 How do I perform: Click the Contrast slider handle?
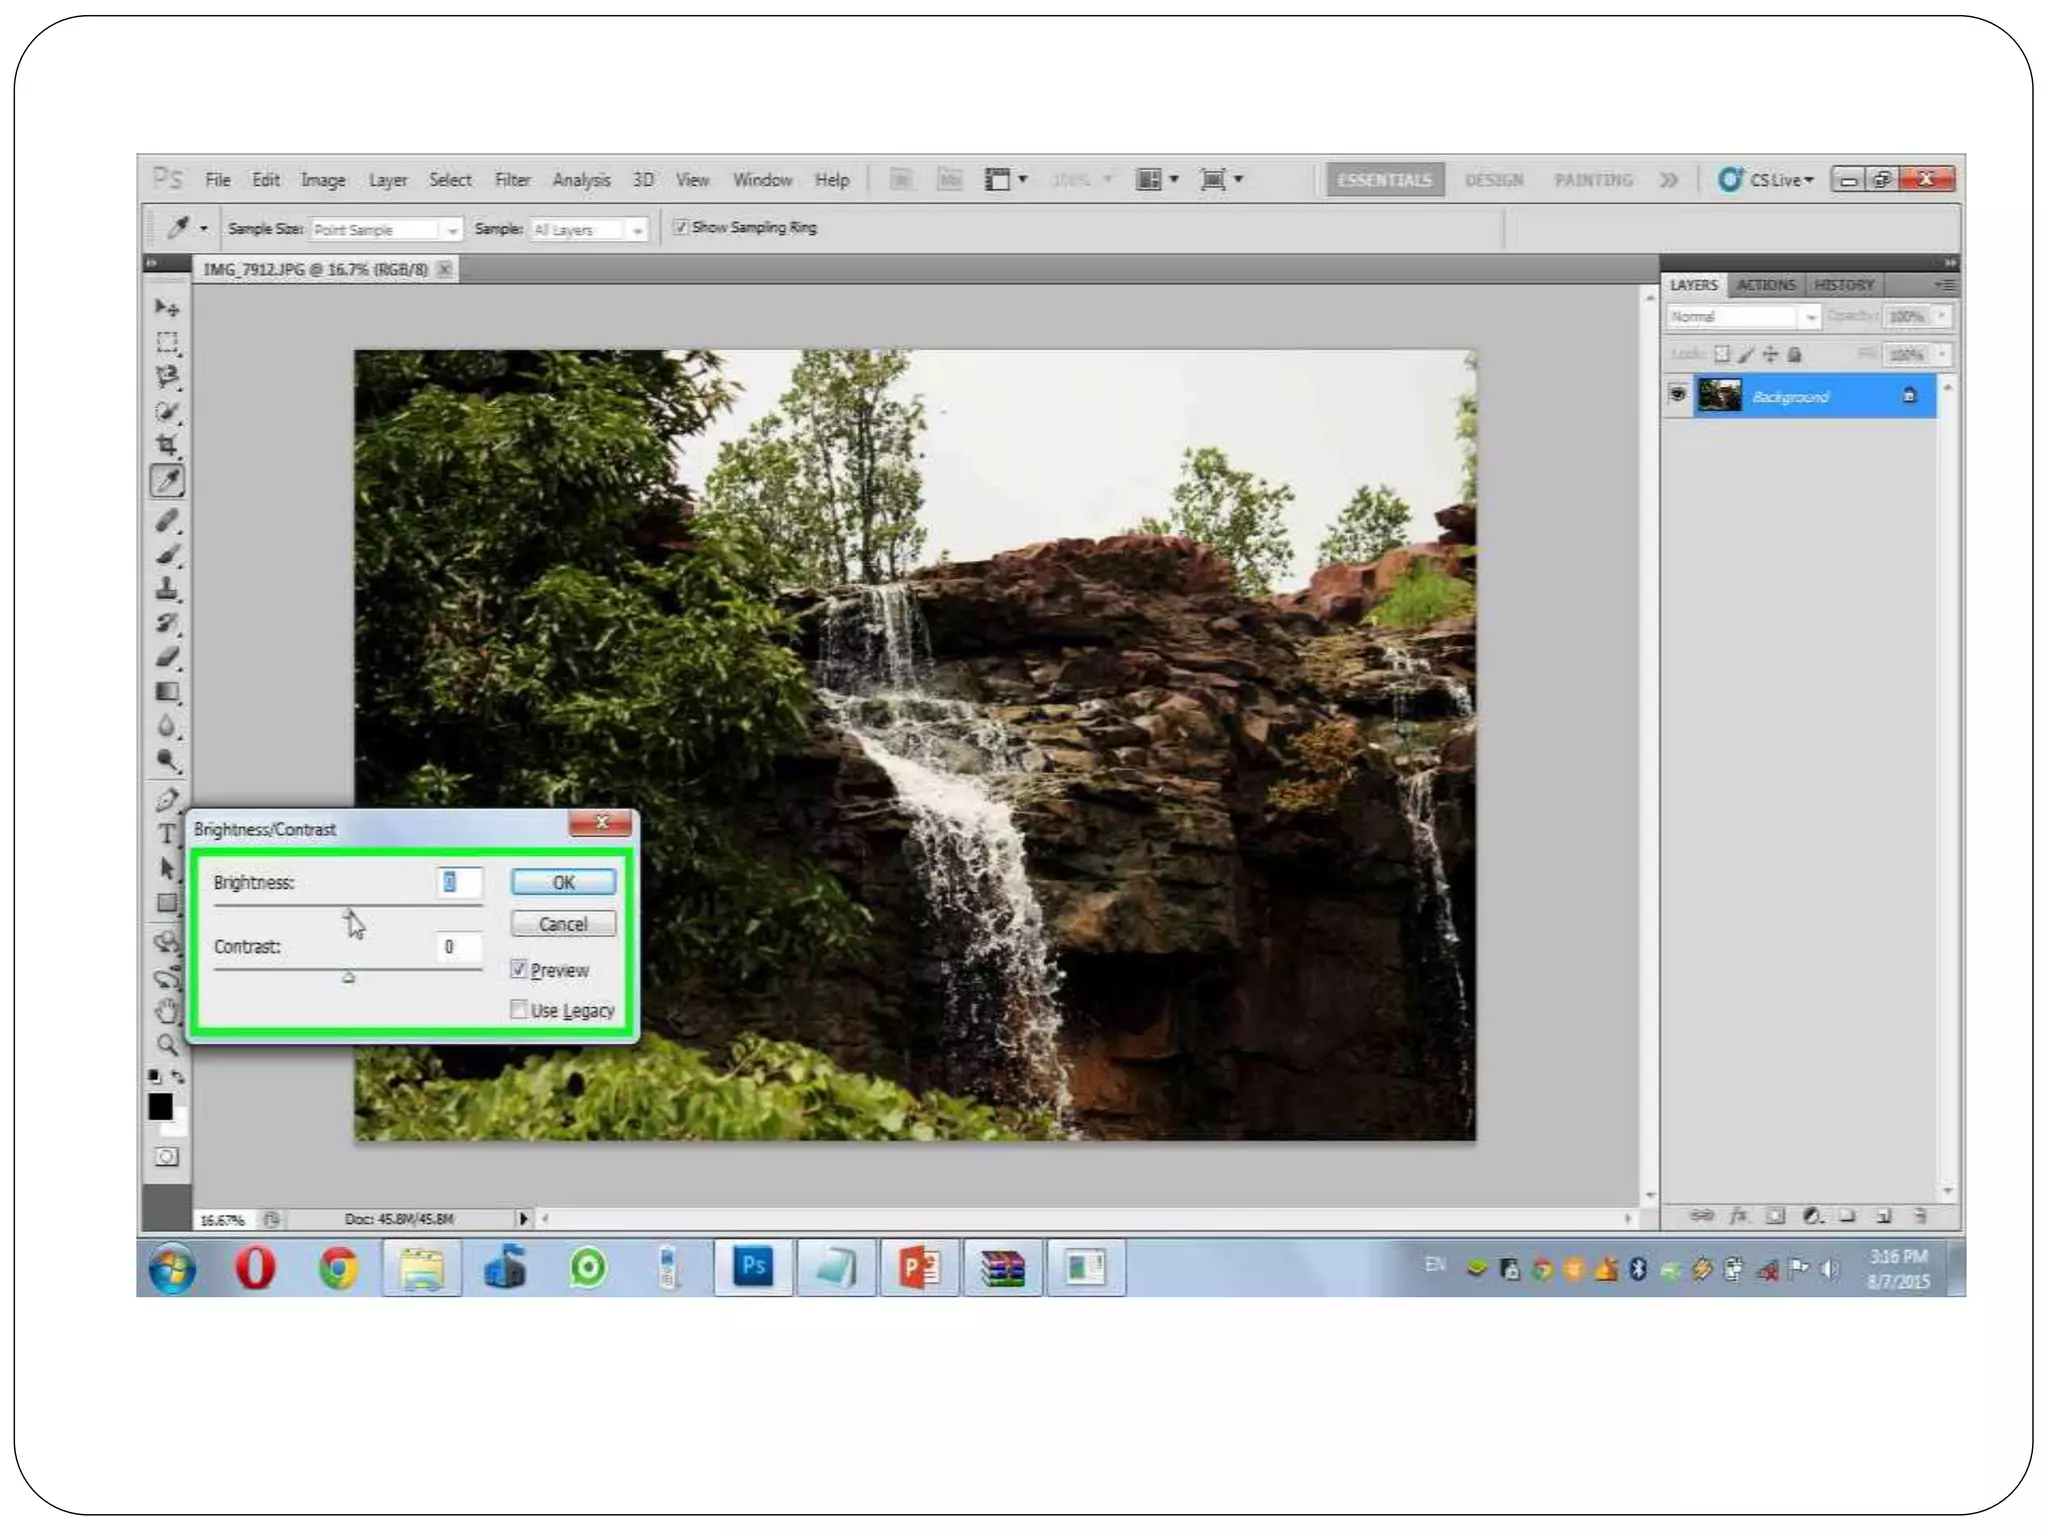(x=348, y=977)
